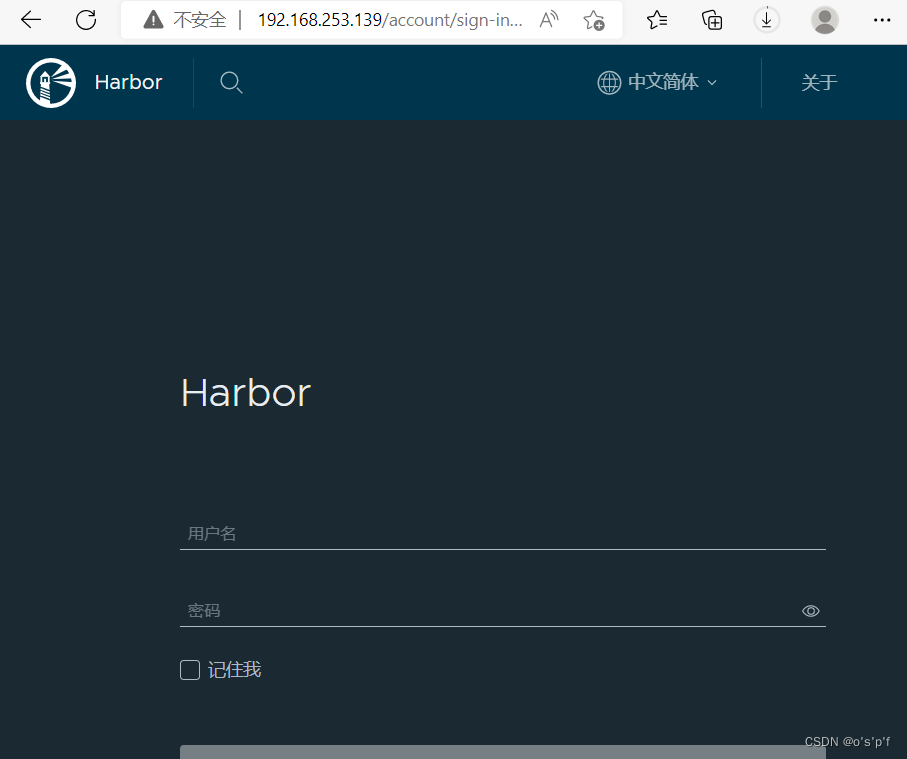Image resolution: width=907 pixels, height=759 pixels.
Task: Focus the 用户名 username field
Action: pos(503,533)
